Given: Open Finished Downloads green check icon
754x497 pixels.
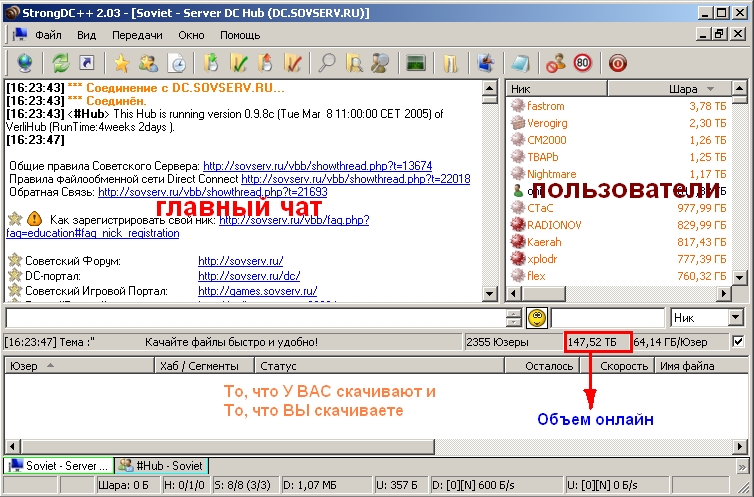Looking at the screenshot, I should tap(239, 63).
